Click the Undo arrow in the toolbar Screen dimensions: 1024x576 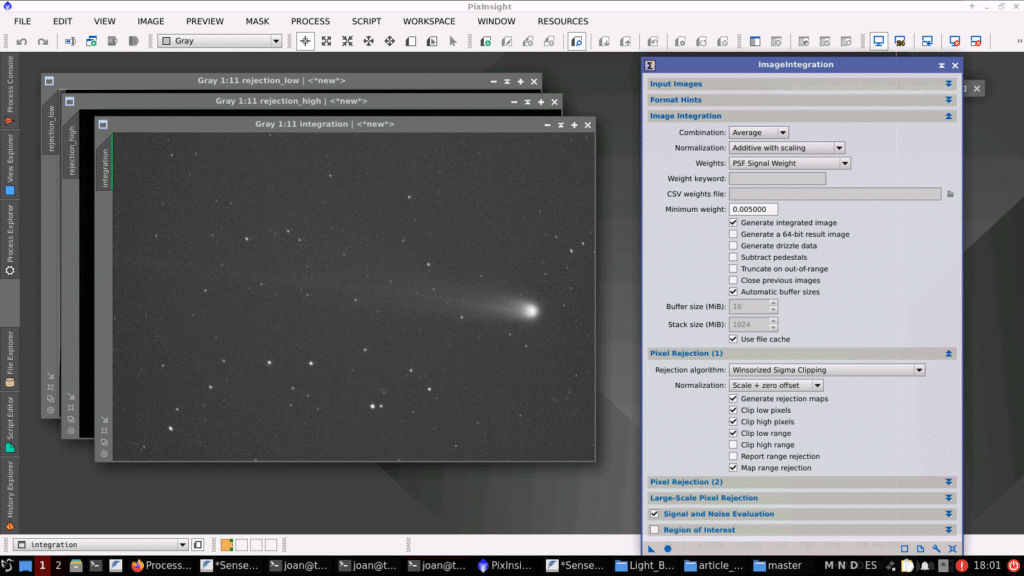pyautogui.click(x=21, y=42)
